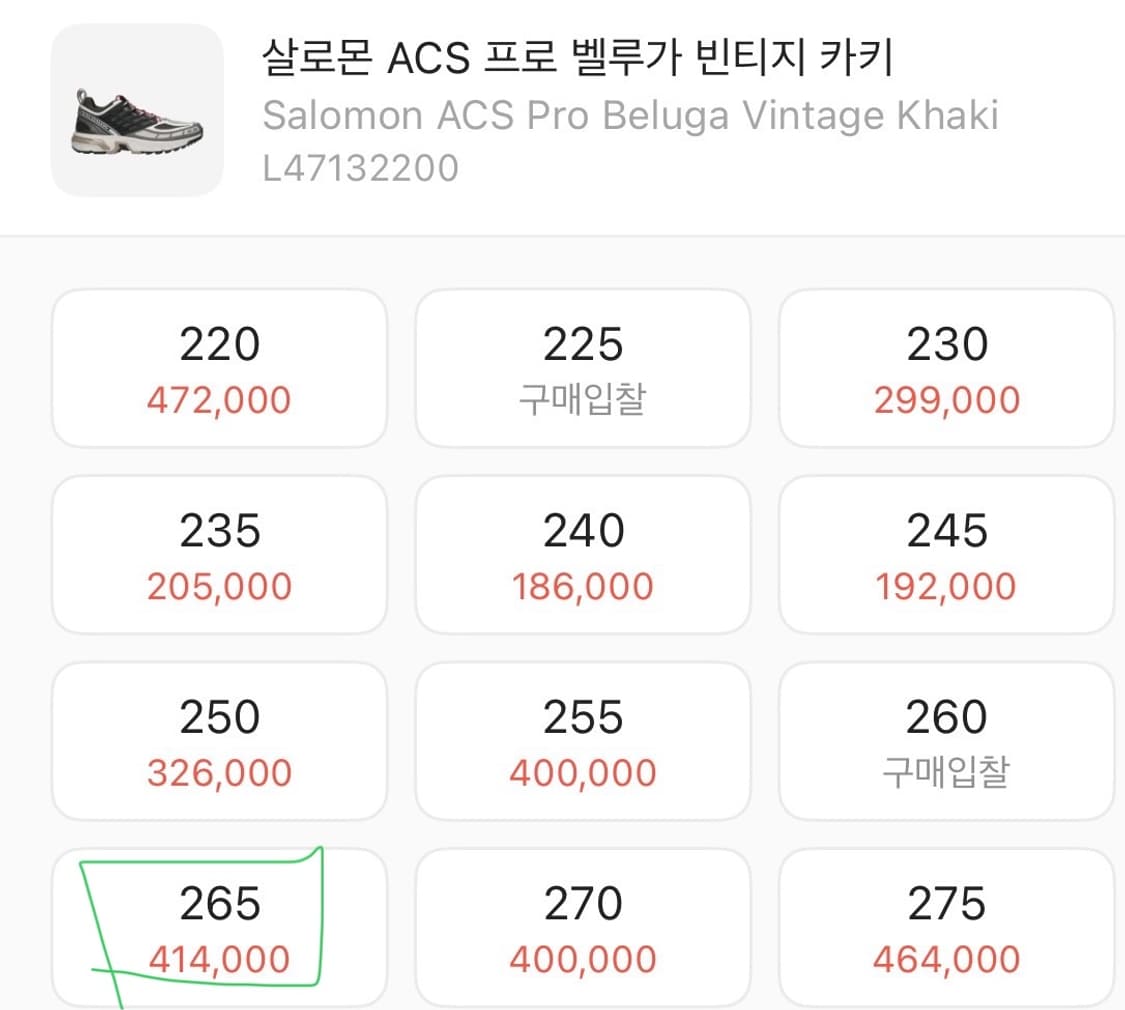This screenshot has height=1010, width=1125.
Task: Choose size 260 with 구매입찰 label
Action: coord(946,741)
